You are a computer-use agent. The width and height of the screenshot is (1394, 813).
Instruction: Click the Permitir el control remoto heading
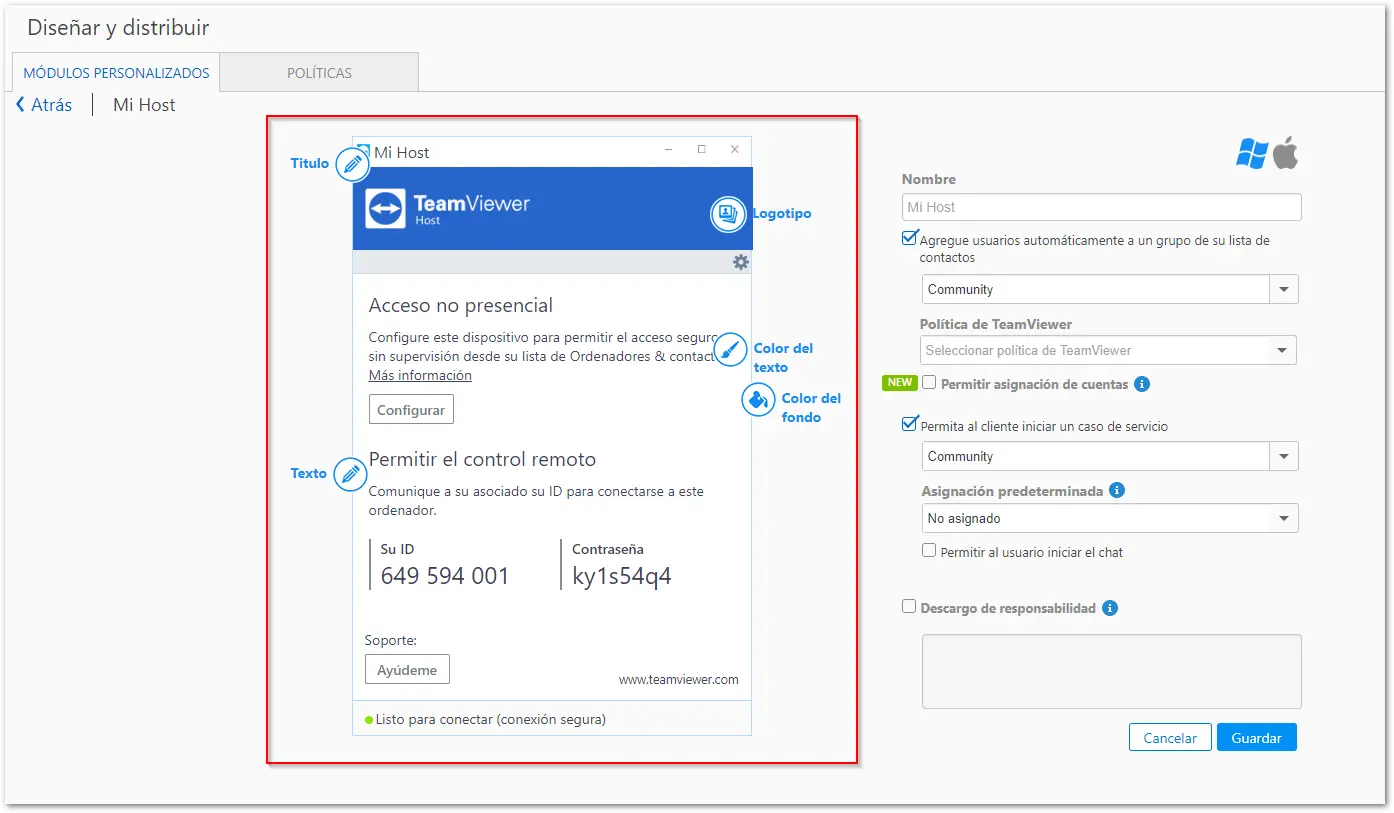(482, 460)
